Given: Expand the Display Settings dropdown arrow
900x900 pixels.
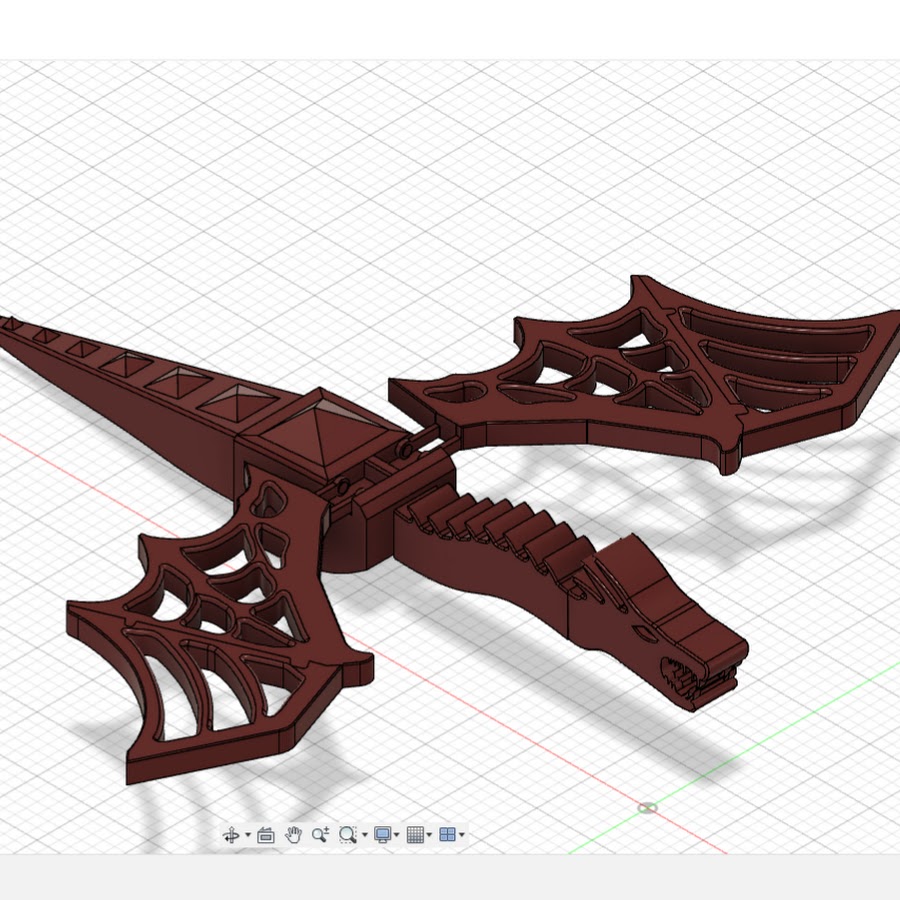Looking at the screenshot, I should (397, 835).
